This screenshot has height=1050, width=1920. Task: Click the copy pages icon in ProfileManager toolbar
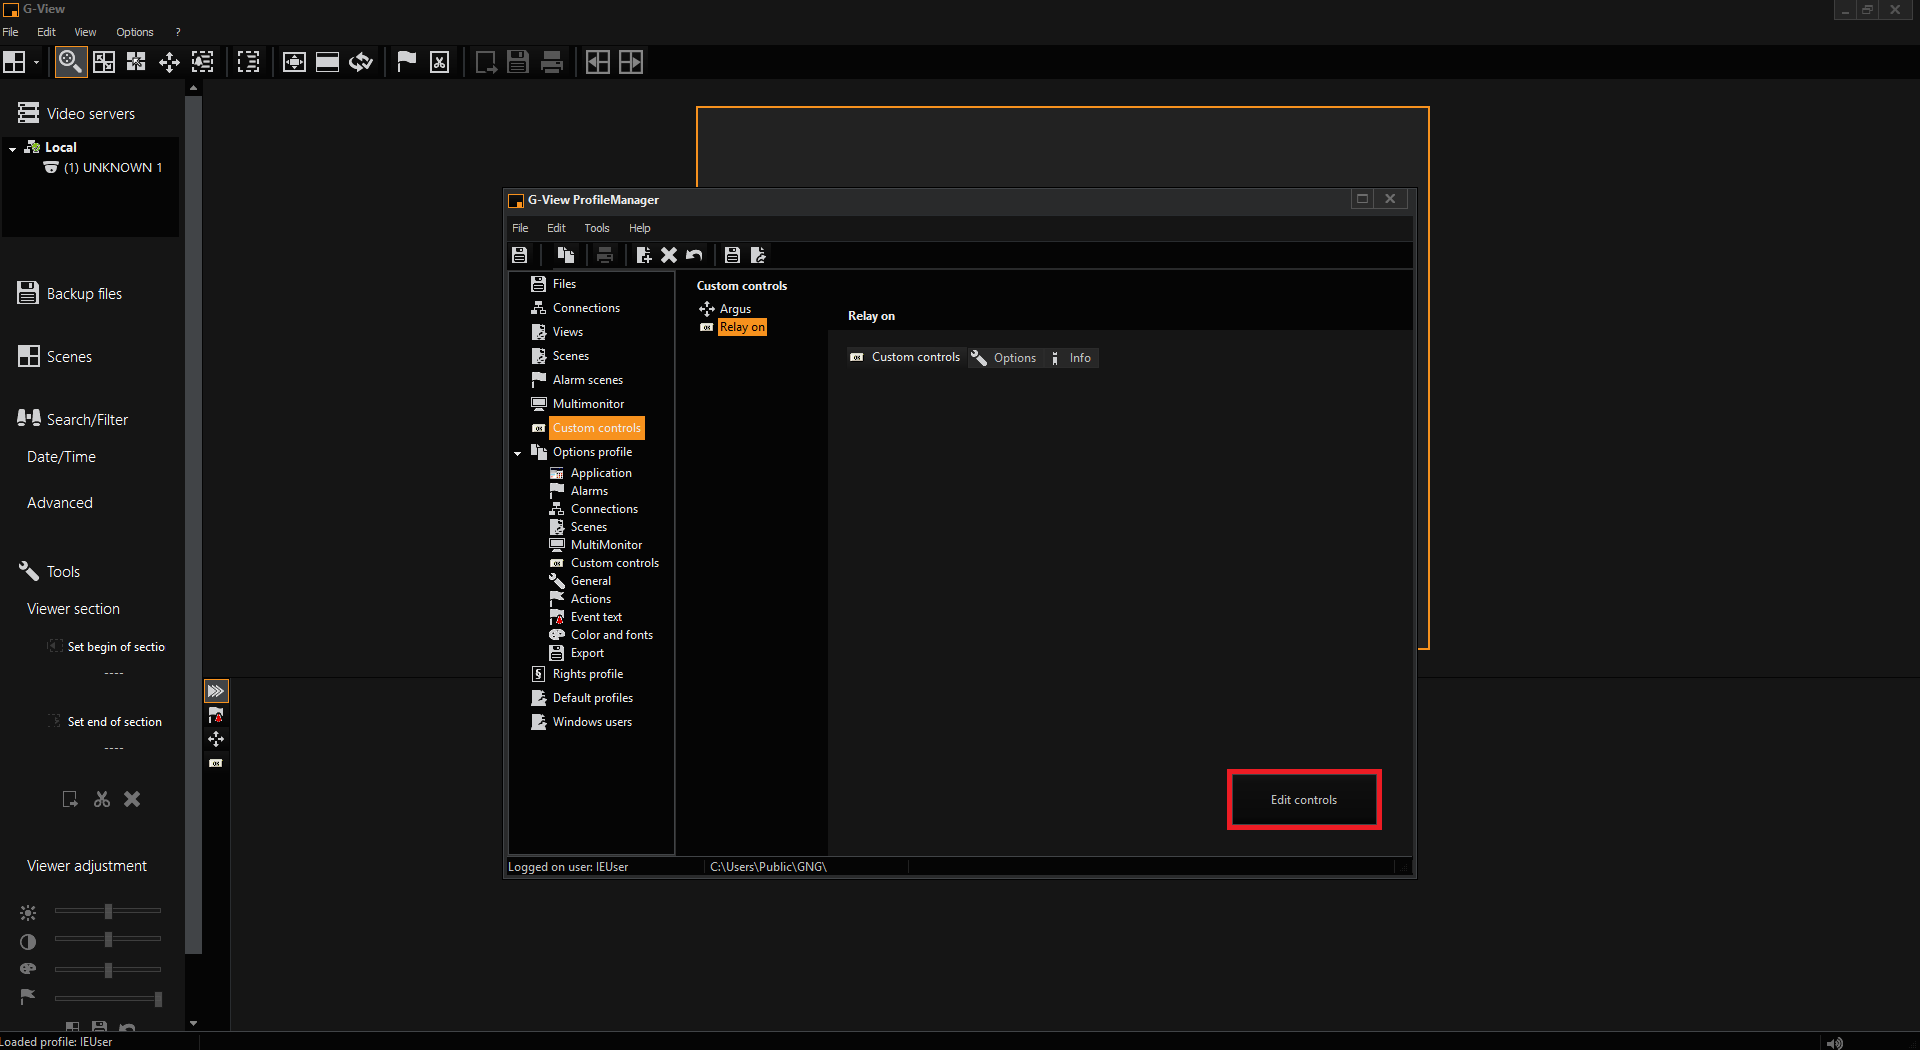coord(566,255)
